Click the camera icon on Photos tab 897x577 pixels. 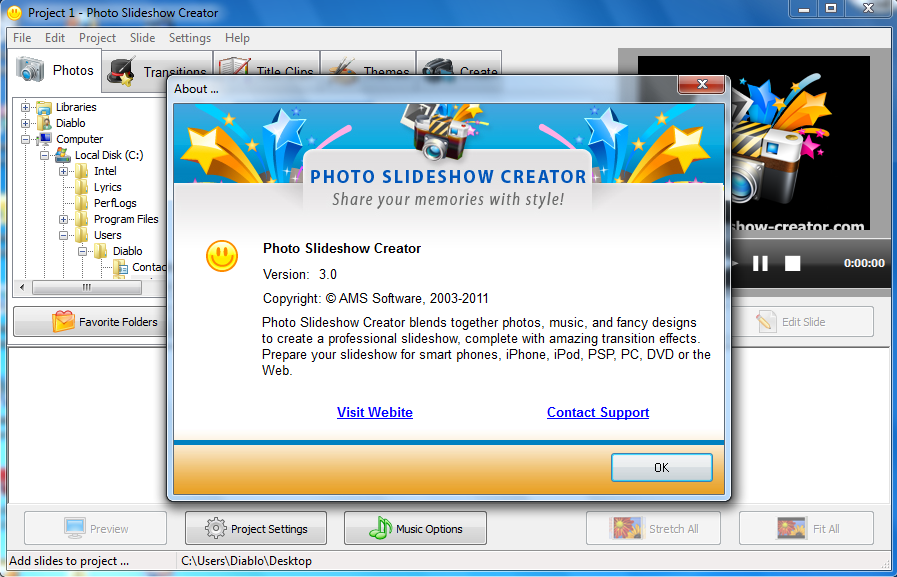(30, 69)
